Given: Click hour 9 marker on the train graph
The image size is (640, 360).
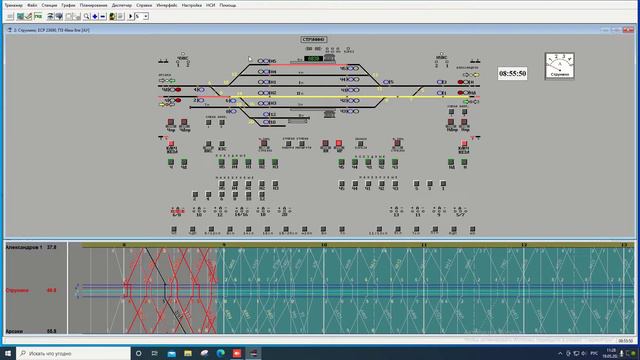Looking at the screenshot, I should click(224, 245).
